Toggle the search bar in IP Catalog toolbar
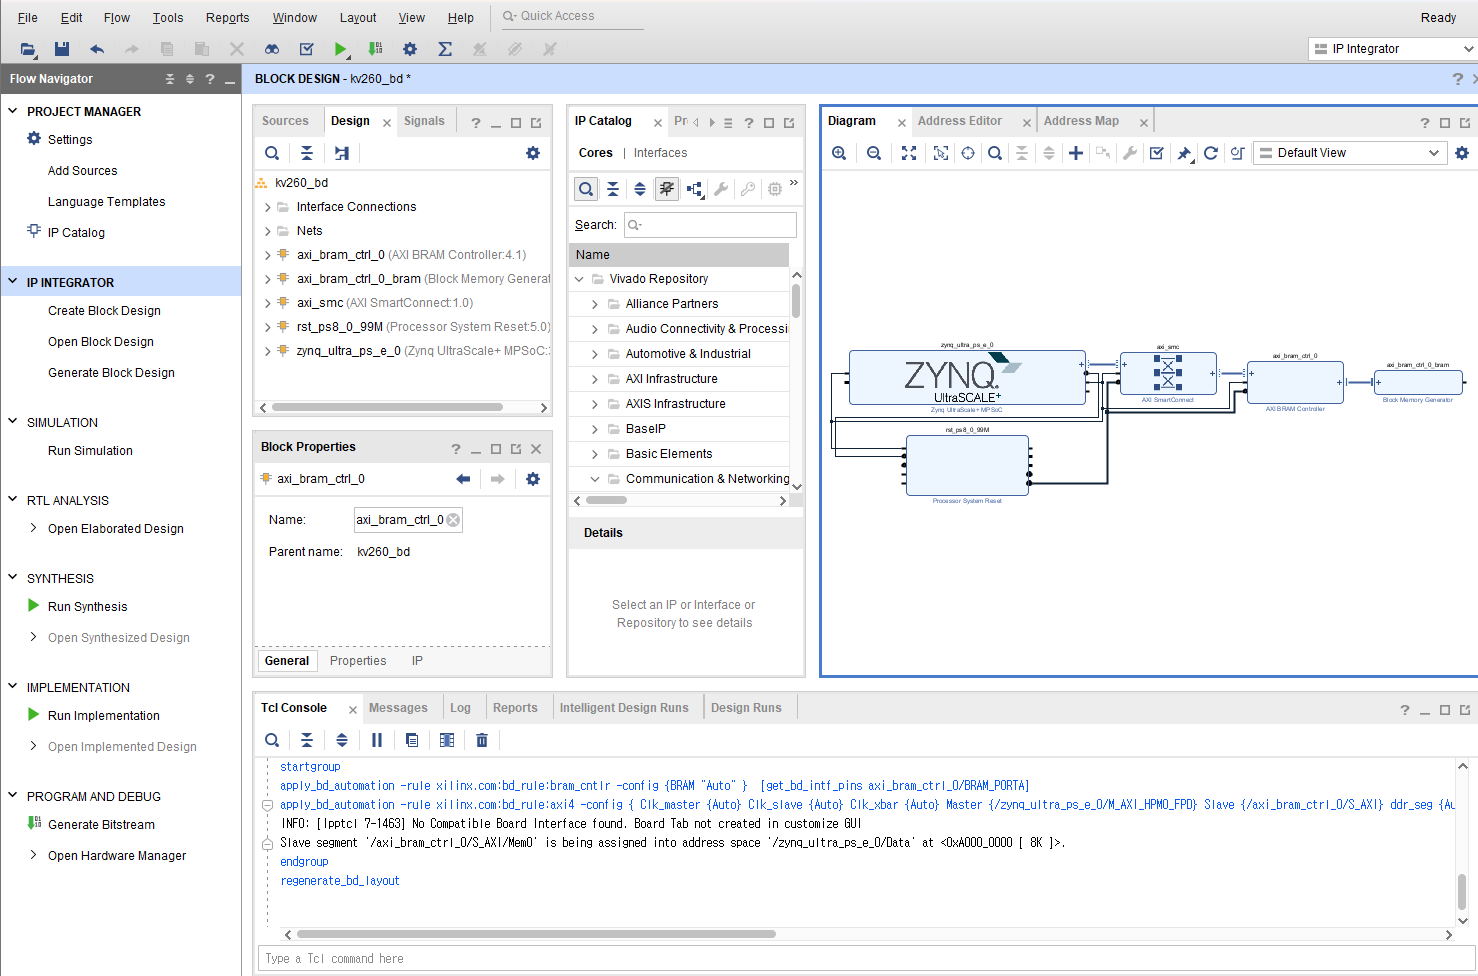 click(586, 189)
